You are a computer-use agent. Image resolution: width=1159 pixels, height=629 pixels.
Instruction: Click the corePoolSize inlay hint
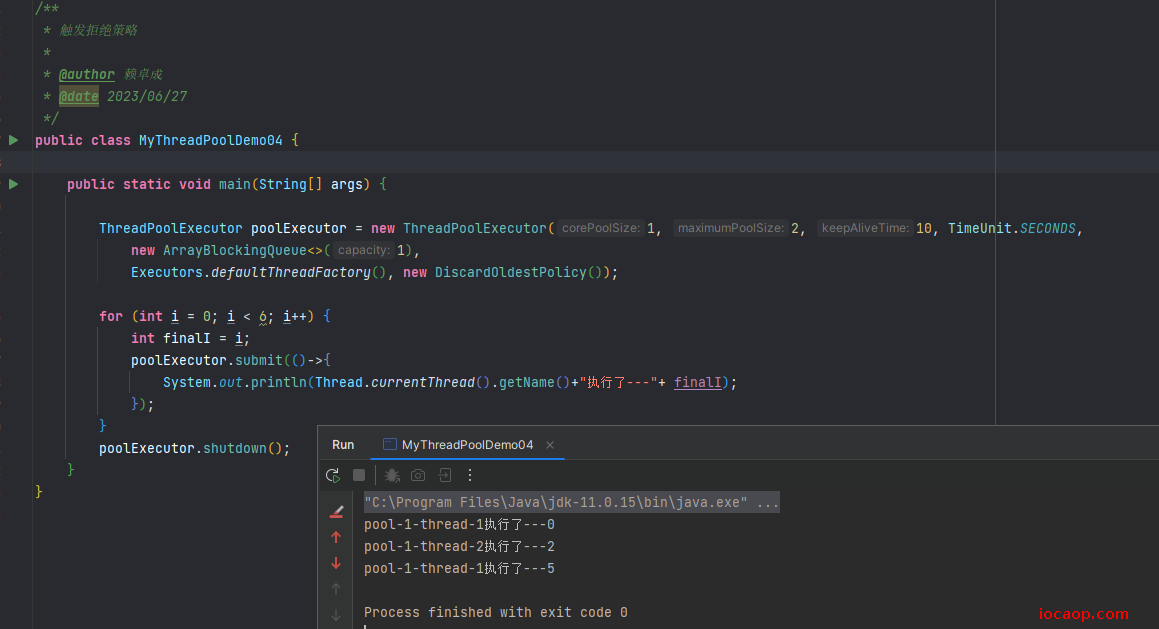click(601, 228)
